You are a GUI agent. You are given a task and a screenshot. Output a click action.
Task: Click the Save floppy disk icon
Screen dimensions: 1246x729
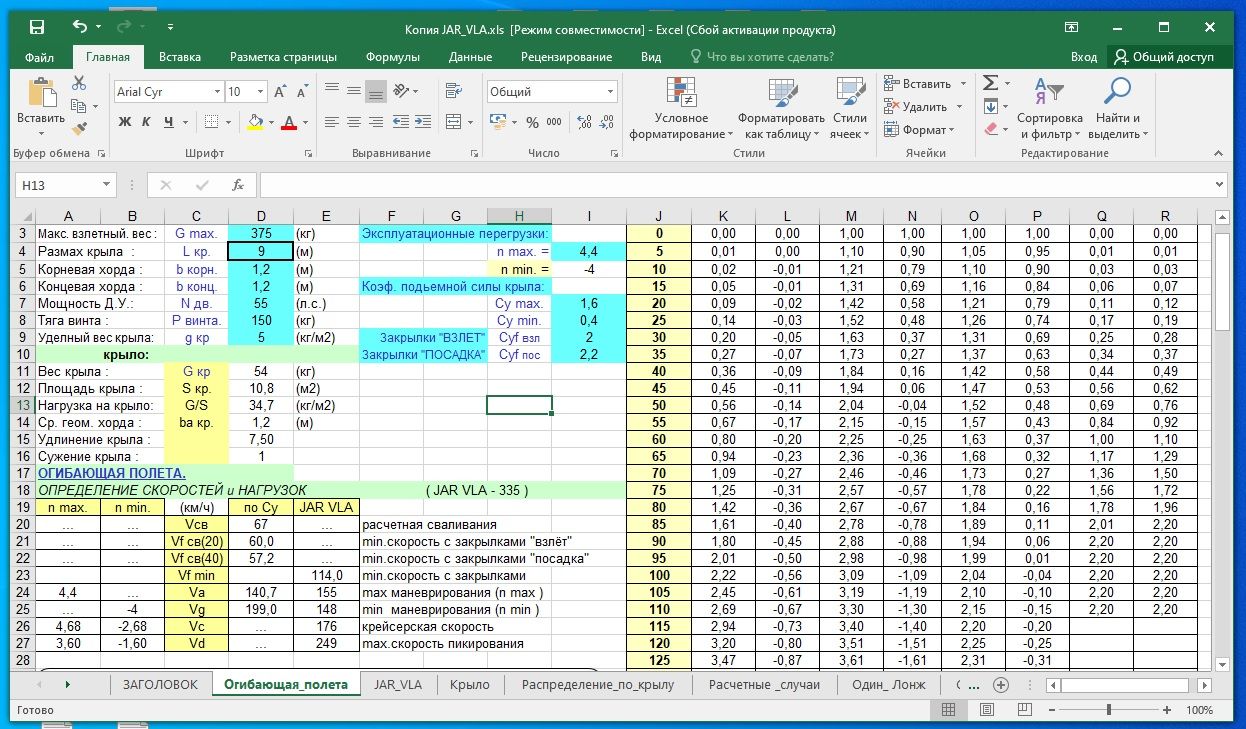pyautogui.click(x=37, y=28)
